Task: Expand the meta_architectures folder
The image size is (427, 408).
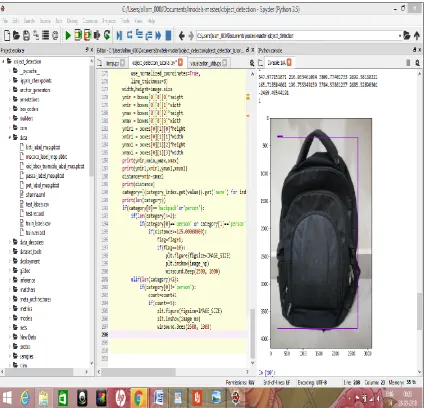Action: [x=10, y=299]
